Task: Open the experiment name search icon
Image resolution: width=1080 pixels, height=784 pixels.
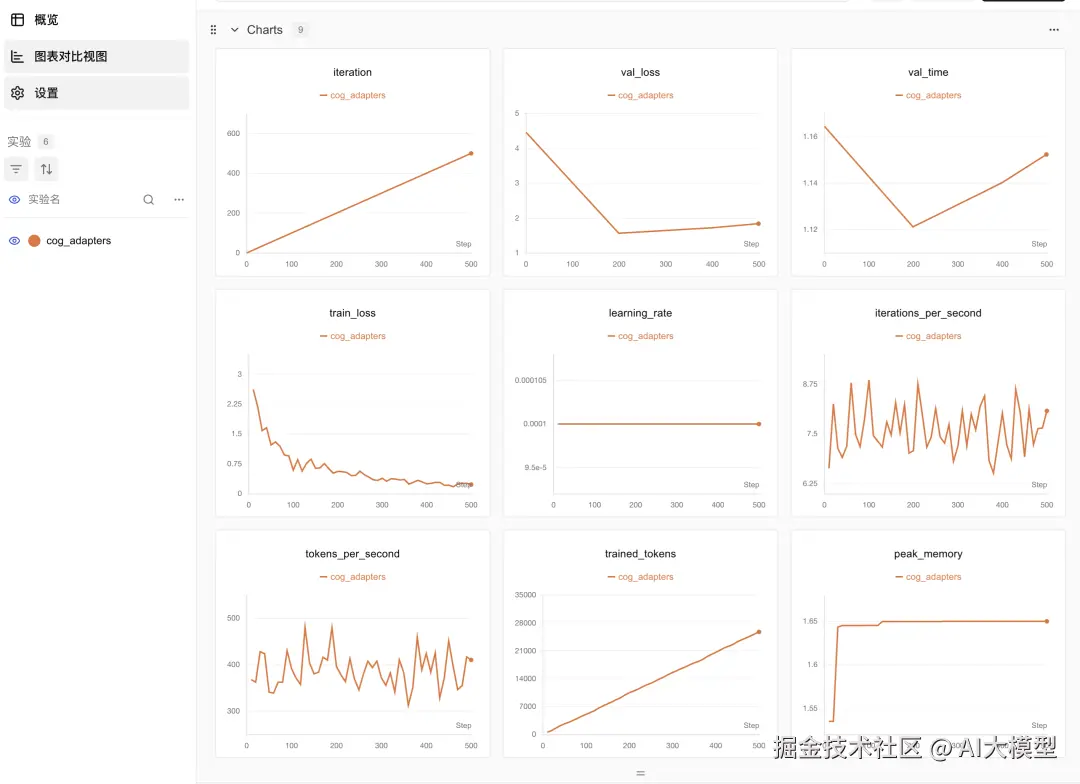Action: coord(148,200)
